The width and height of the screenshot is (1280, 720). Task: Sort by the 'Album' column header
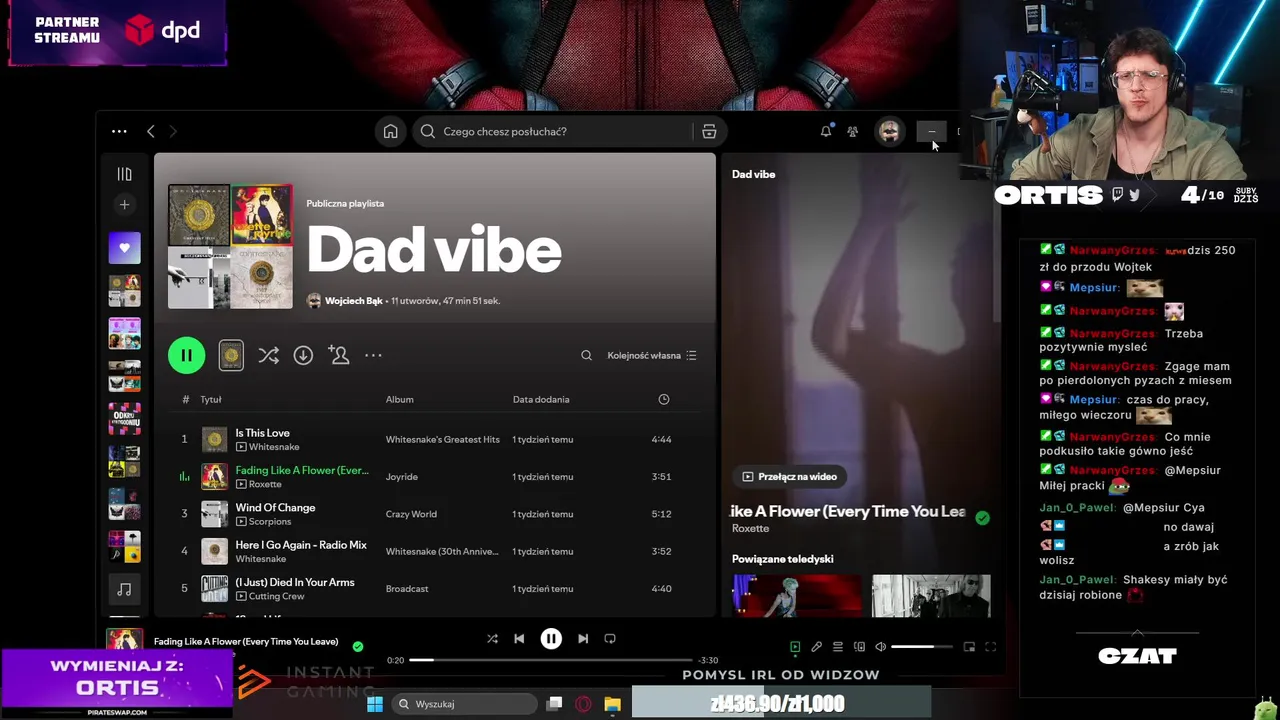[399, 399]
